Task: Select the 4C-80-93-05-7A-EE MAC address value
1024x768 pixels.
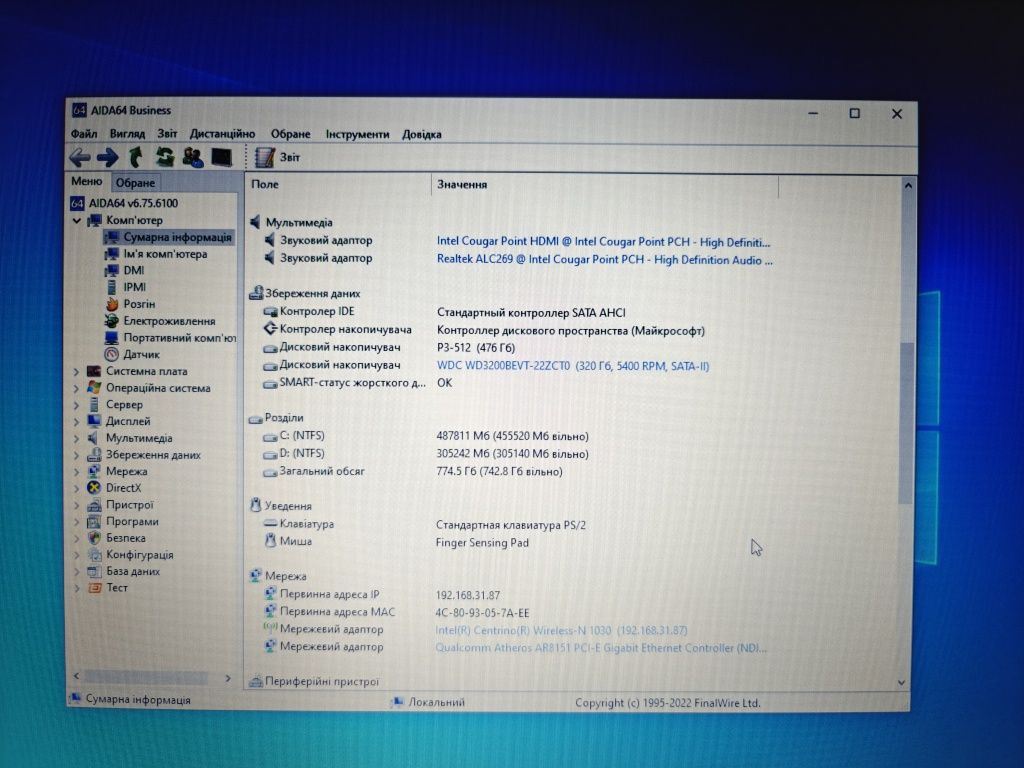Action: (x=482, y=613)
